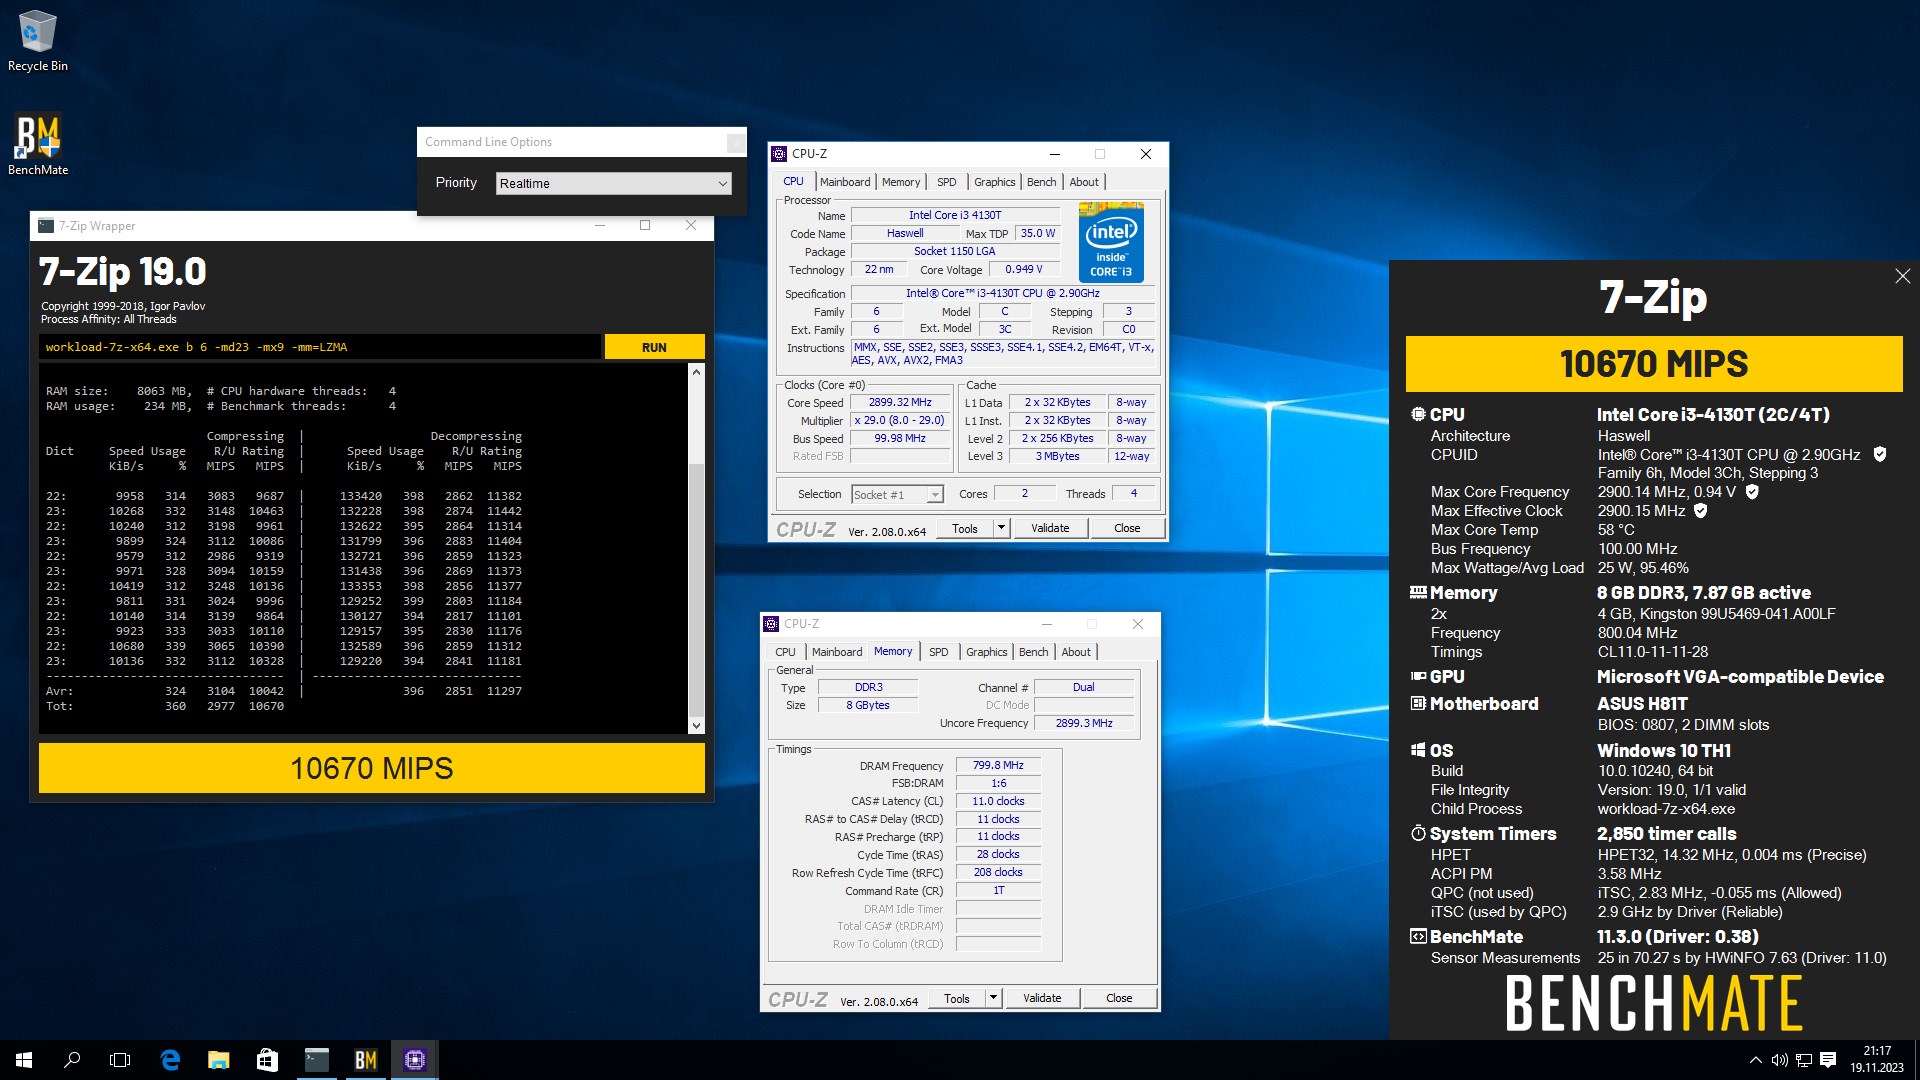This screenshot has width=1920, height=1080.
Task: Open the Action Center notification icon
Action: click(1828, 1060)
